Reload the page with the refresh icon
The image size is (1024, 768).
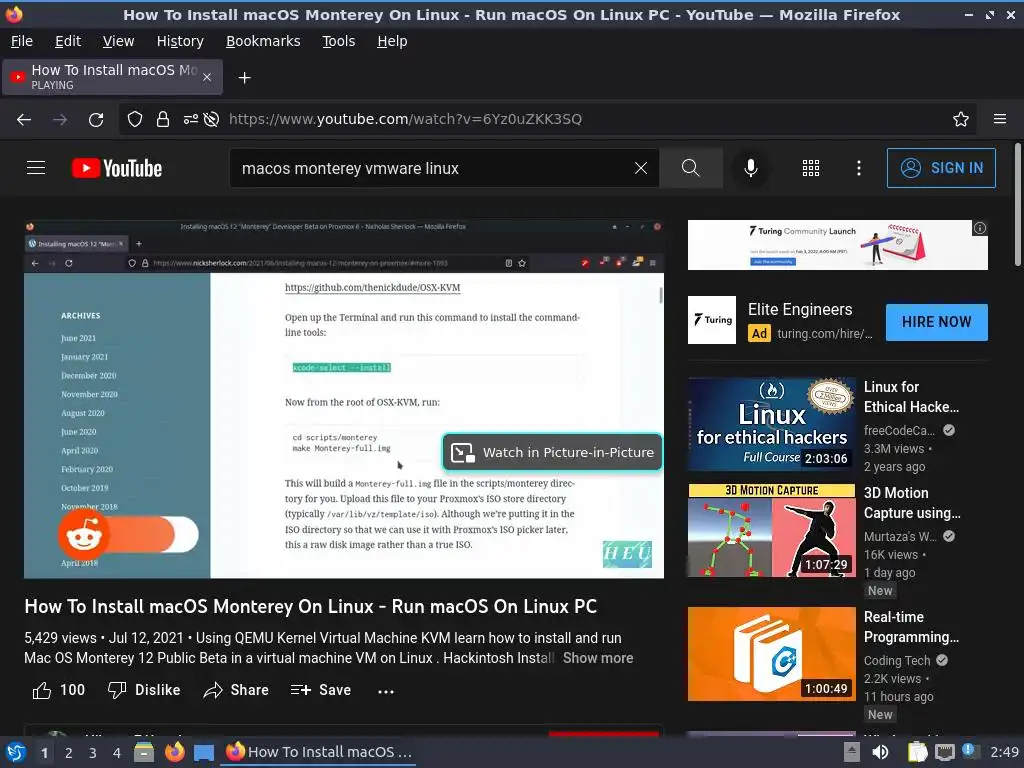click(x=96, y=119)
